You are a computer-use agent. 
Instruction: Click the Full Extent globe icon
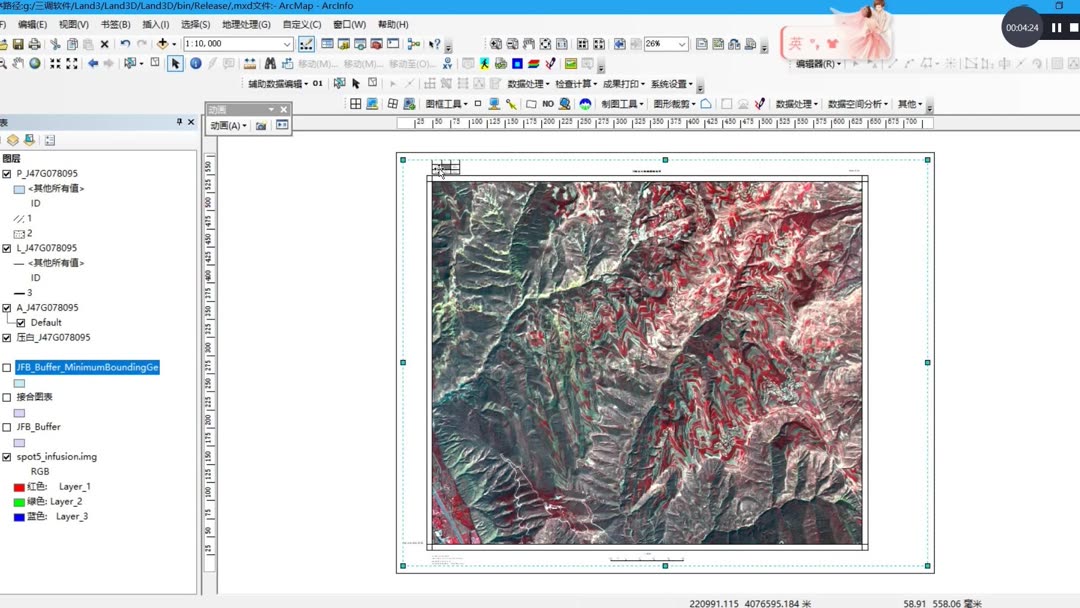tap(34, 62)
